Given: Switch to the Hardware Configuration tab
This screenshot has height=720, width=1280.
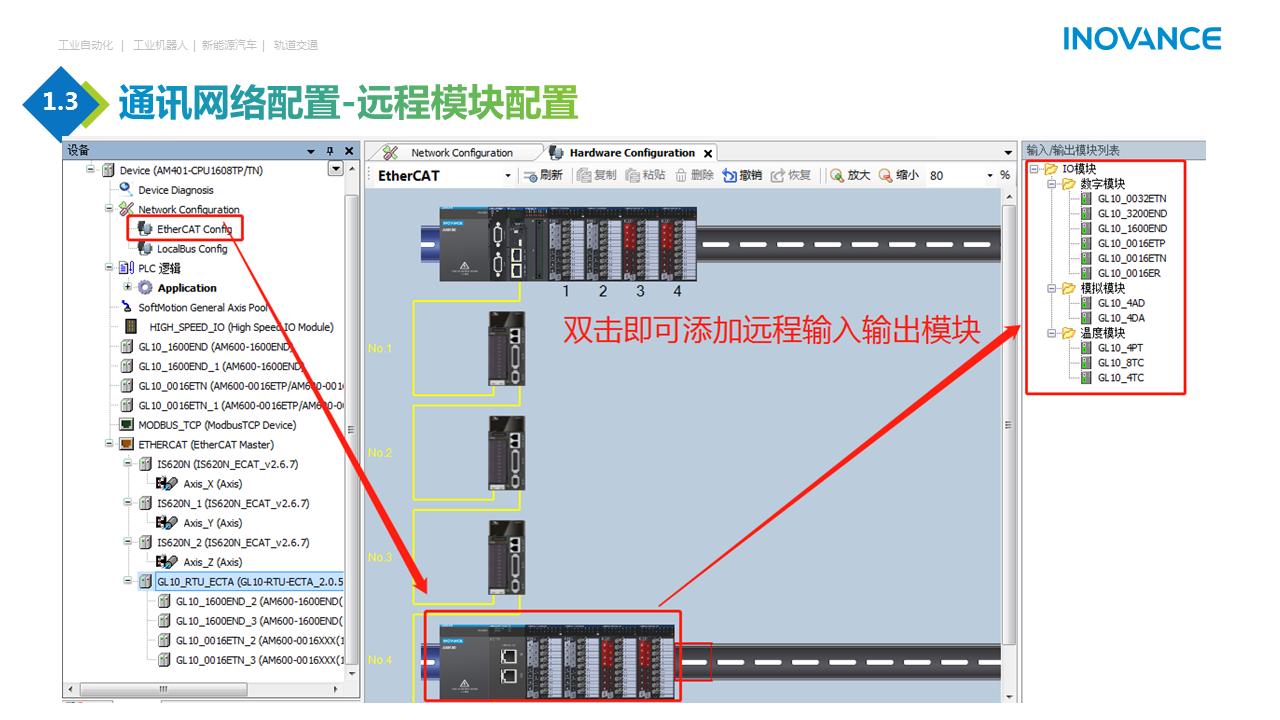Looking at the screenshot, I should click(630, 152).
